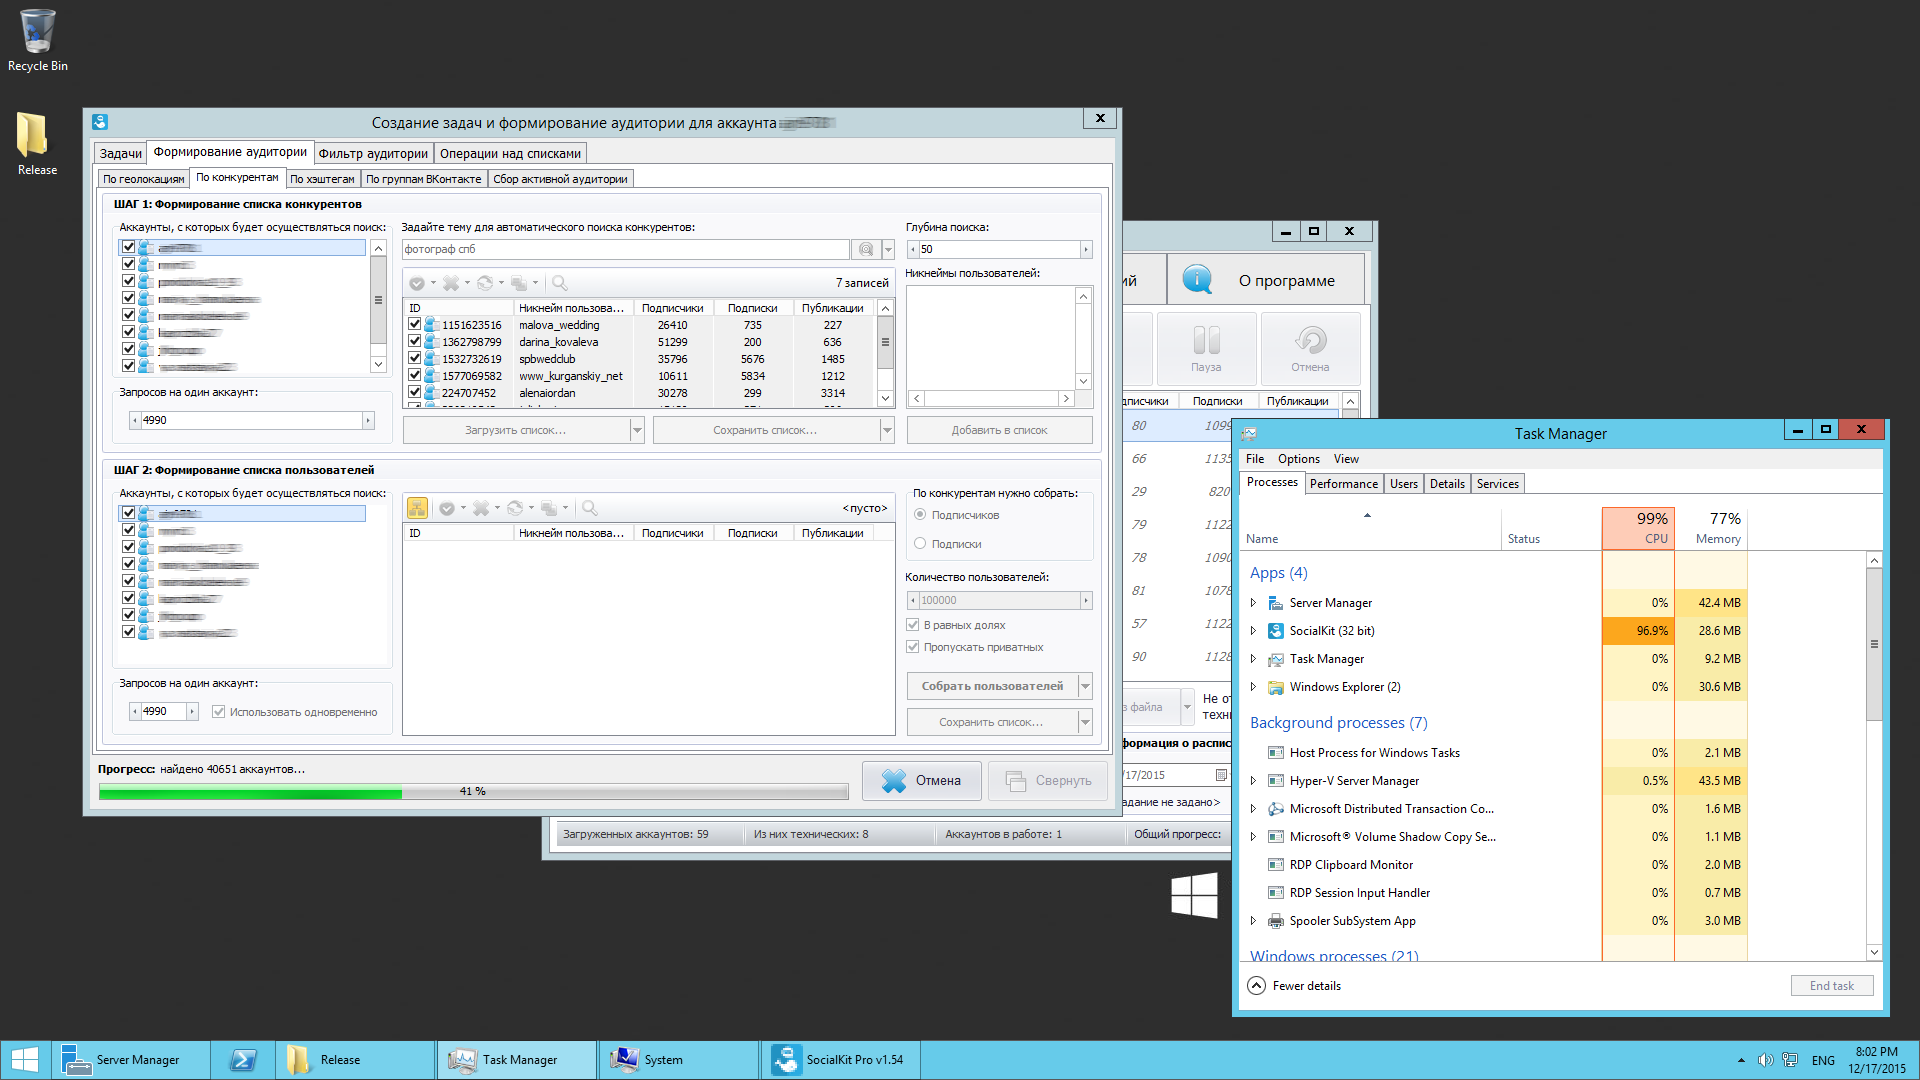This screenshot has width=1920, height=1080.
Task: Click Собрать пользователей button
Action: tap(992, 686)
